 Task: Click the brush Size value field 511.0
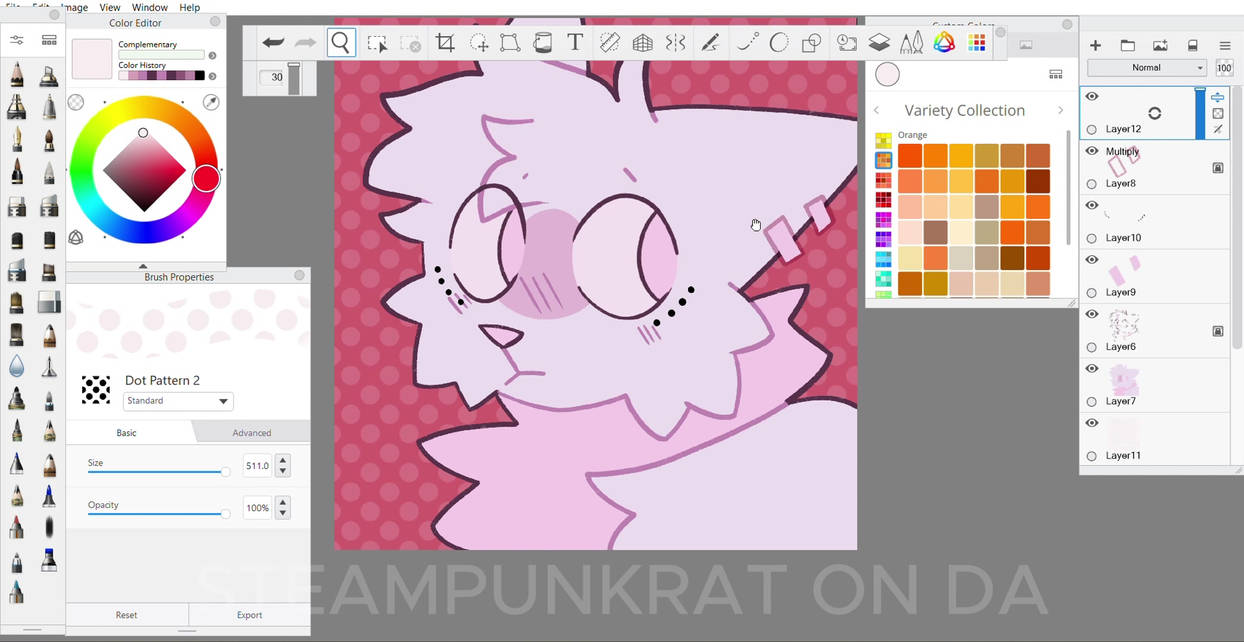[x=257, y=466]
